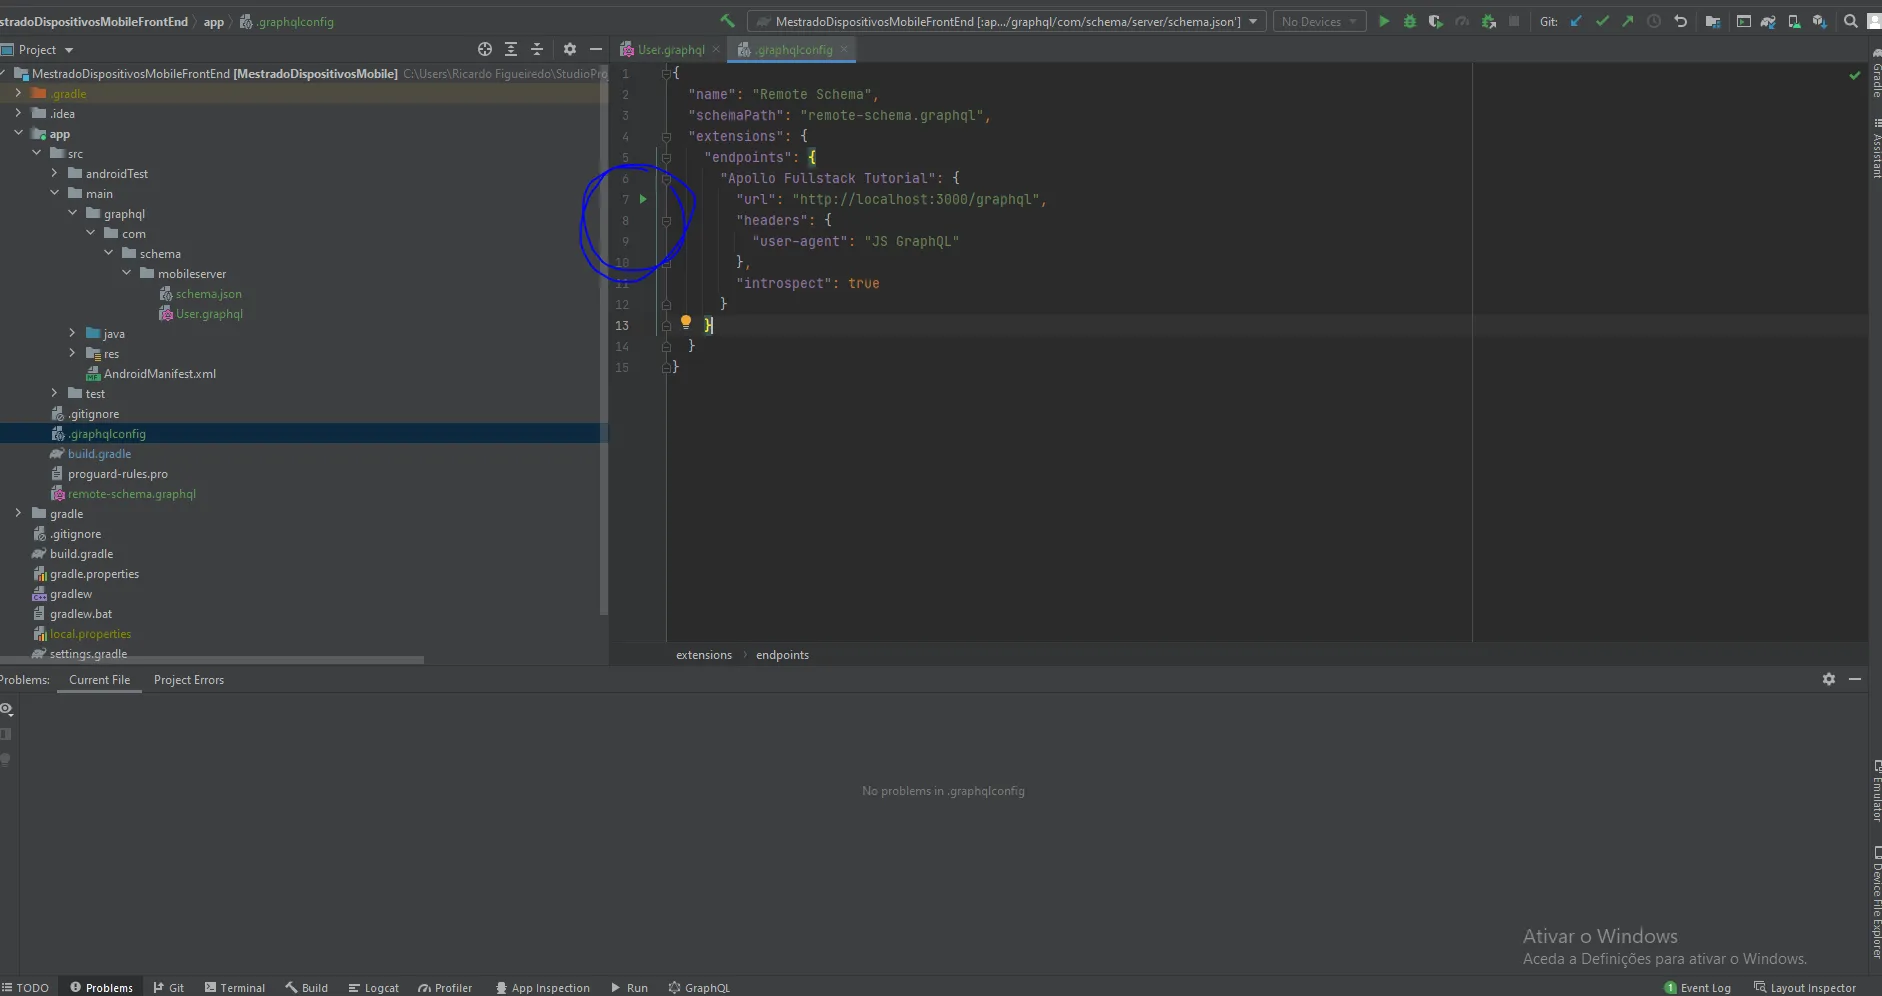
Task: Click the Debug bug icon in toolbar
Action: [x=1410, y=21]
